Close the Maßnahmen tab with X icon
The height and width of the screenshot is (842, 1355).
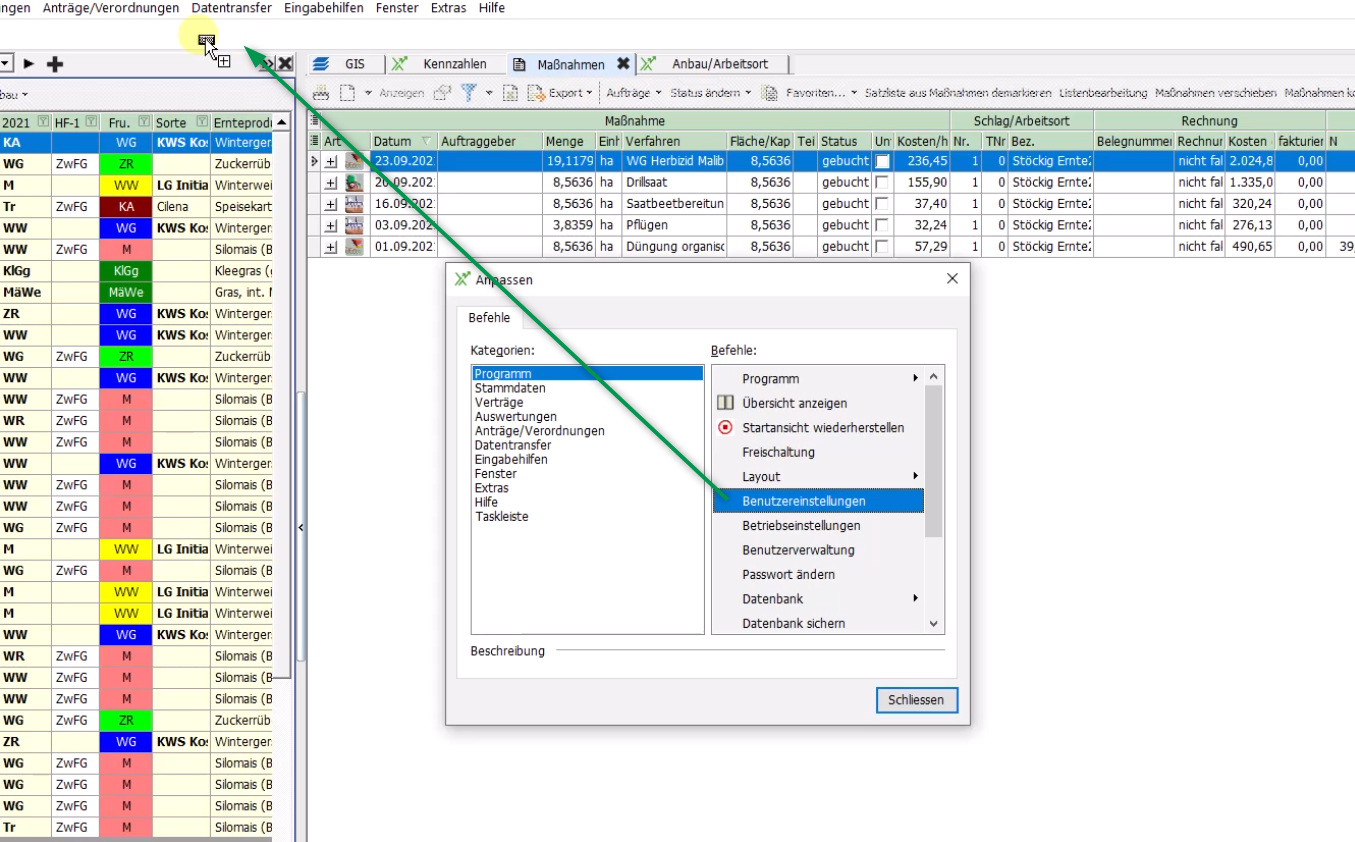pos(623,64)
